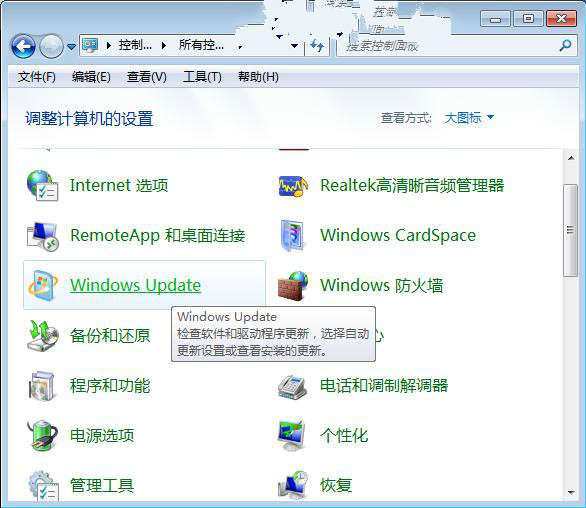Click the 电源选项 battery icon

(x=43, y=435)
